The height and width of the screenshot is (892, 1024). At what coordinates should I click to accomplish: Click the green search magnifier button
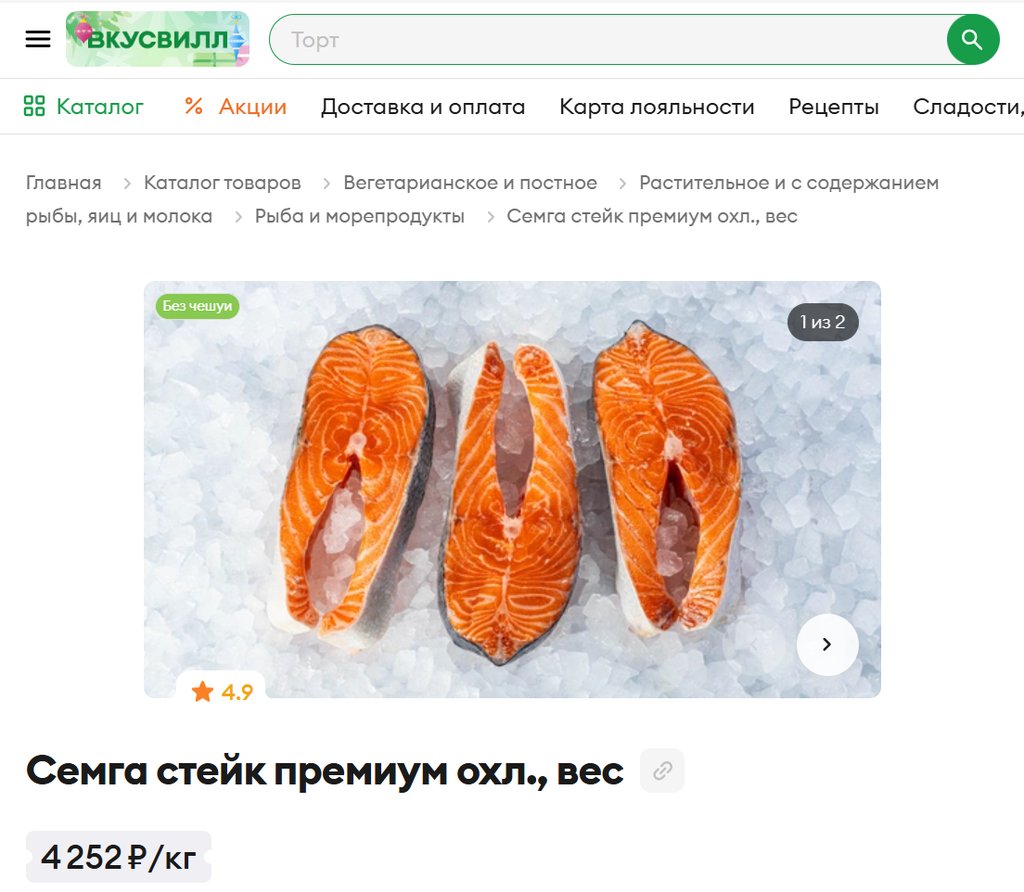972,40
